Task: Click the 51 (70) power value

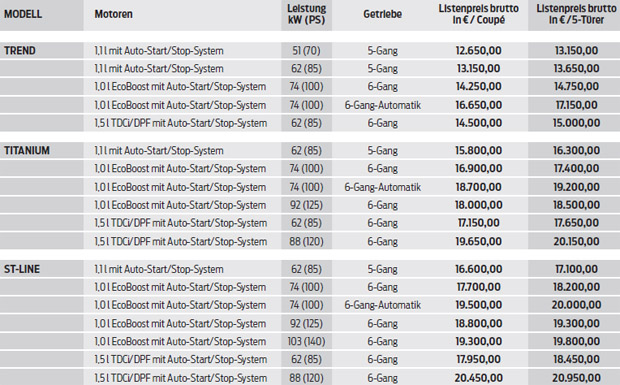Action: point(306,51)
